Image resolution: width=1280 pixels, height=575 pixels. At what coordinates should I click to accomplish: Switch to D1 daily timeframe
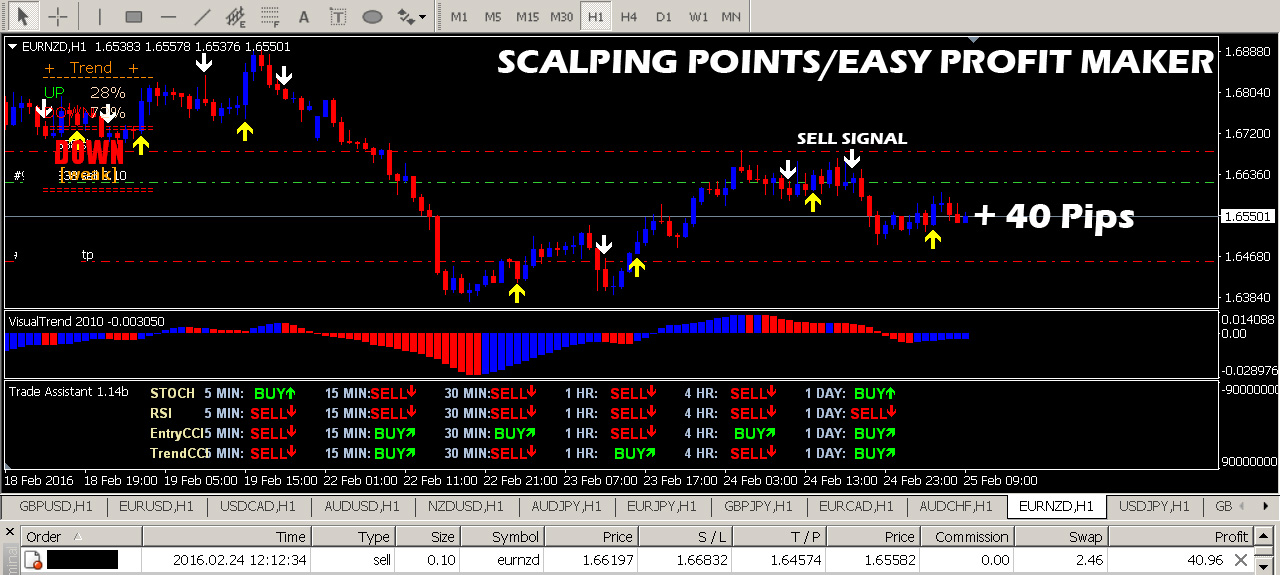point(663,17)
